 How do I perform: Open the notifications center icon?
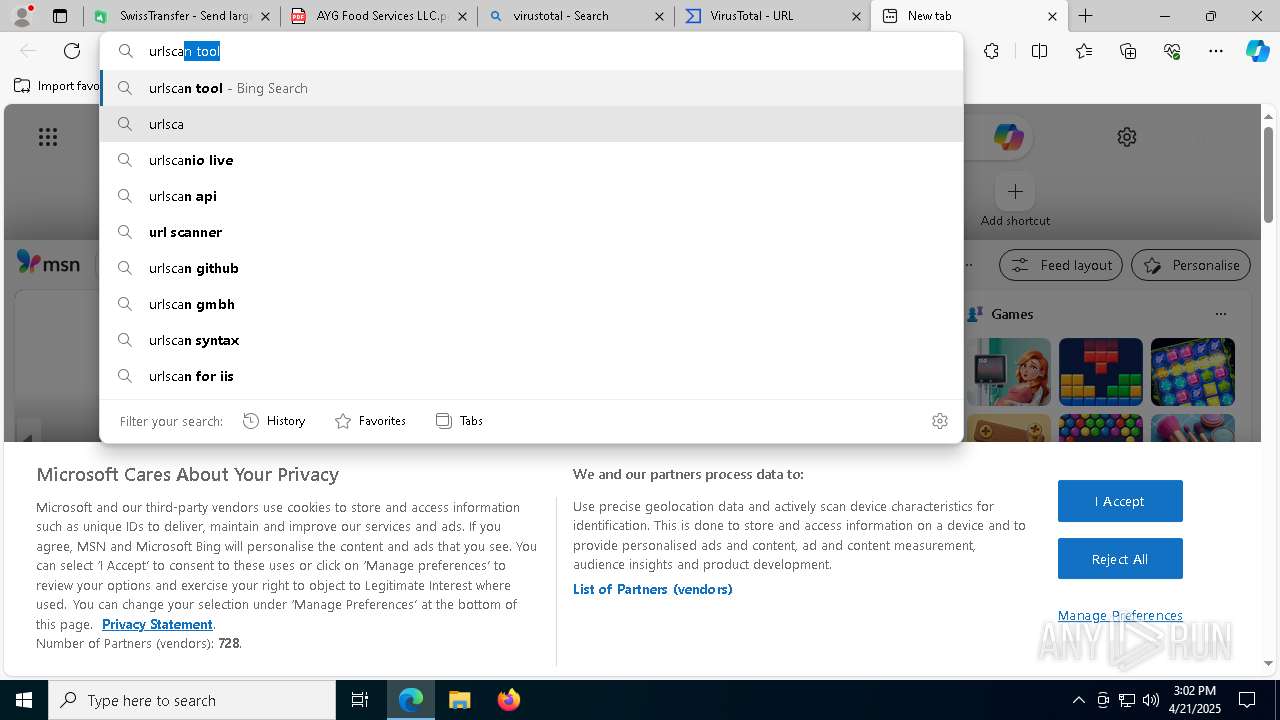click(1247, 700)
